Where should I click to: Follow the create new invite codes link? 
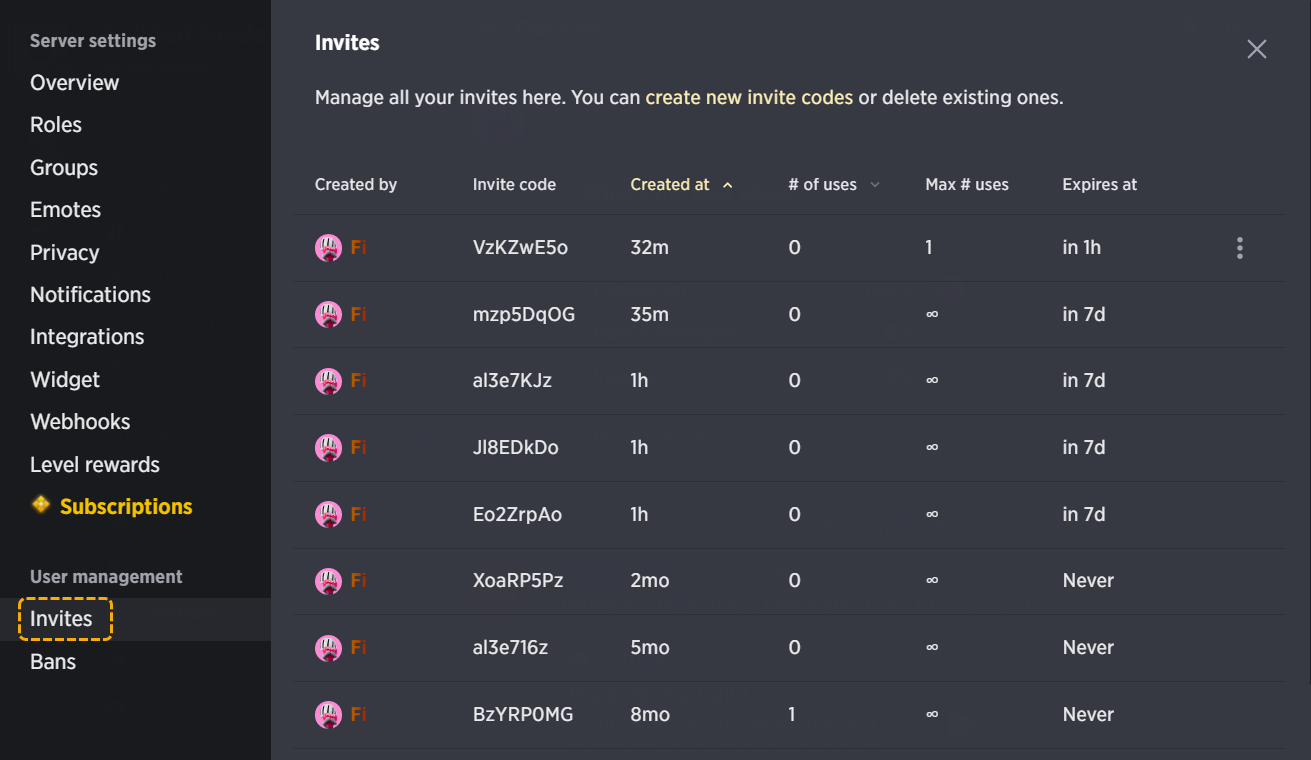(x=749, y=98)
